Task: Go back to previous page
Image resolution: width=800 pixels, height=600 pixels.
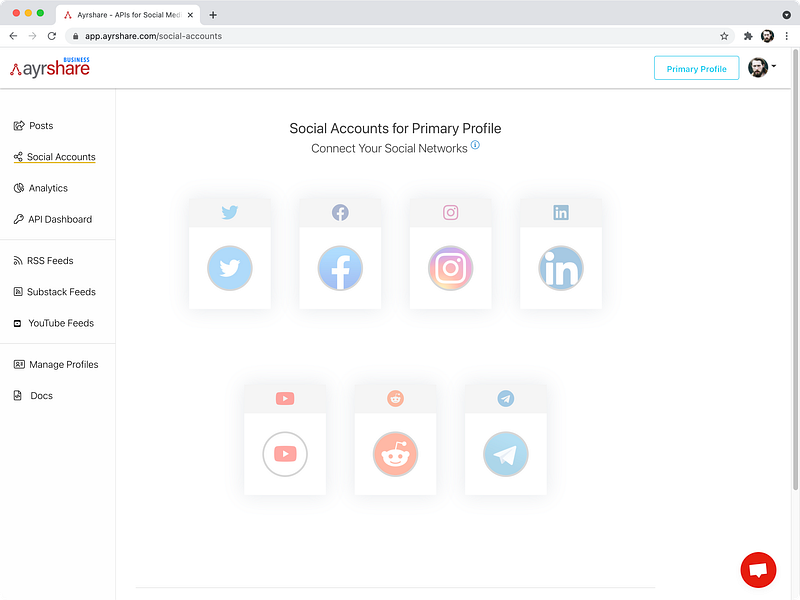Action: coord(13,36)
